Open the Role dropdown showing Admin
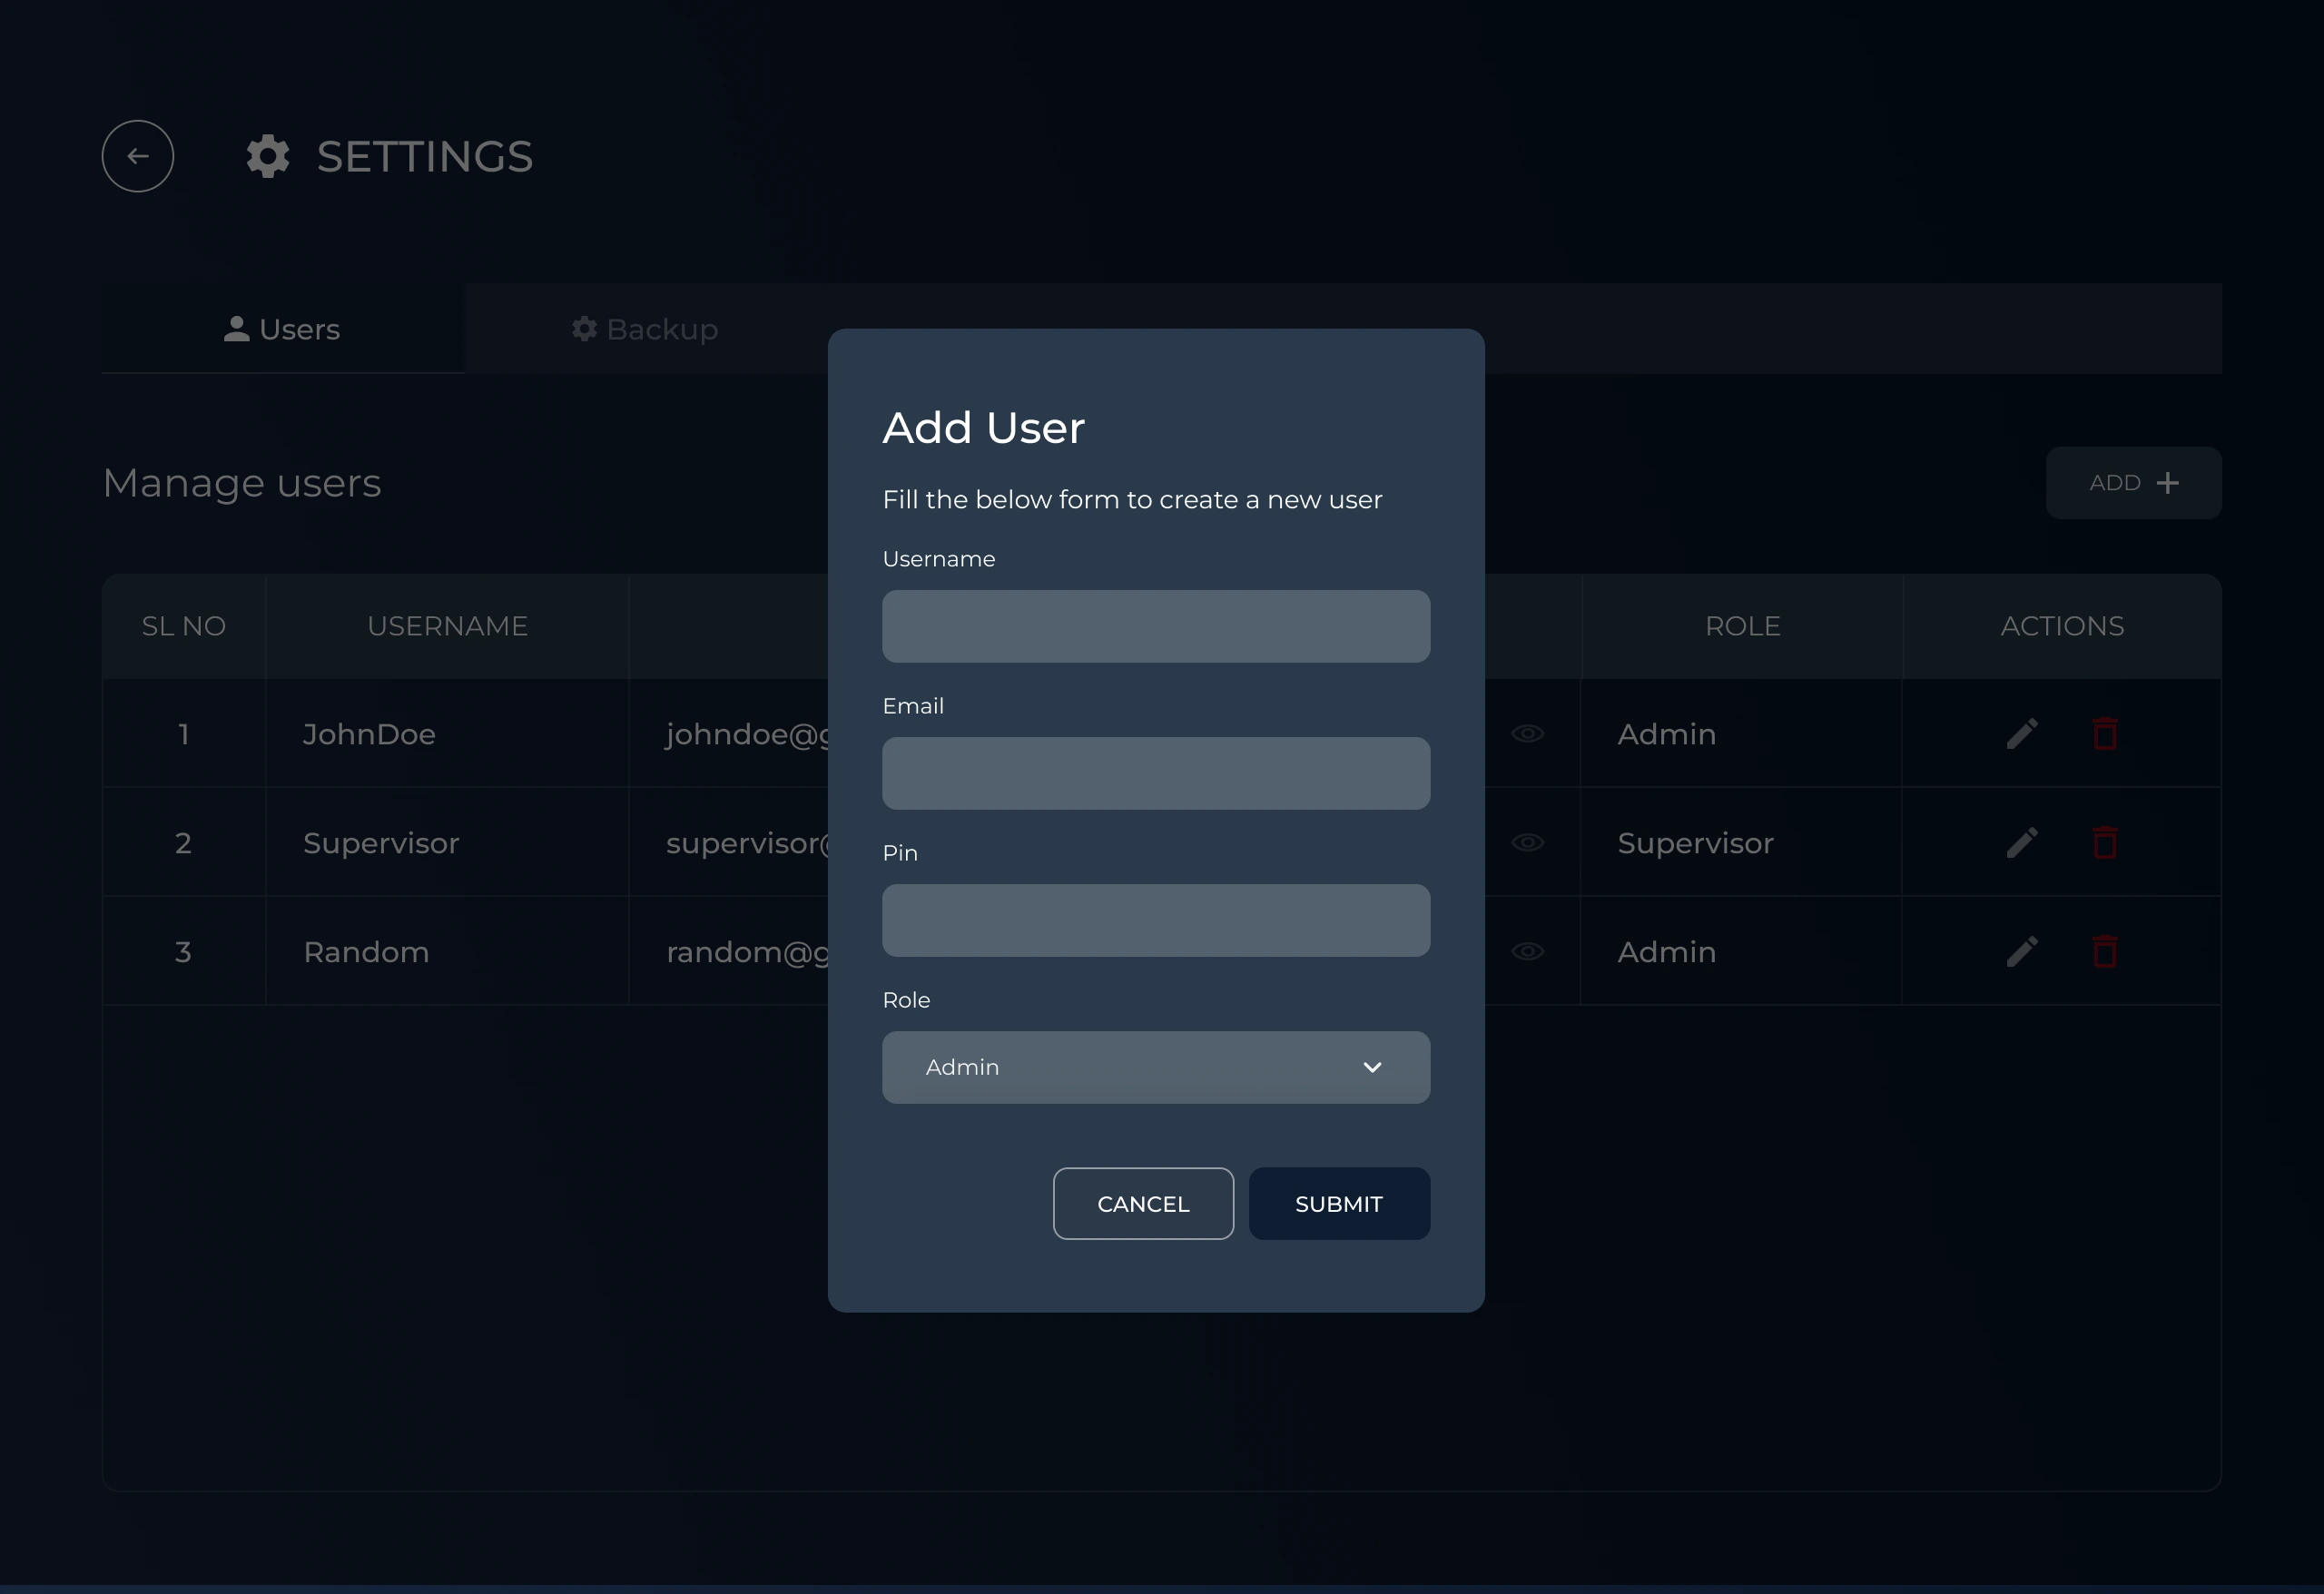Screen dimensions: 2324x1594 tap(1156, 1067)
